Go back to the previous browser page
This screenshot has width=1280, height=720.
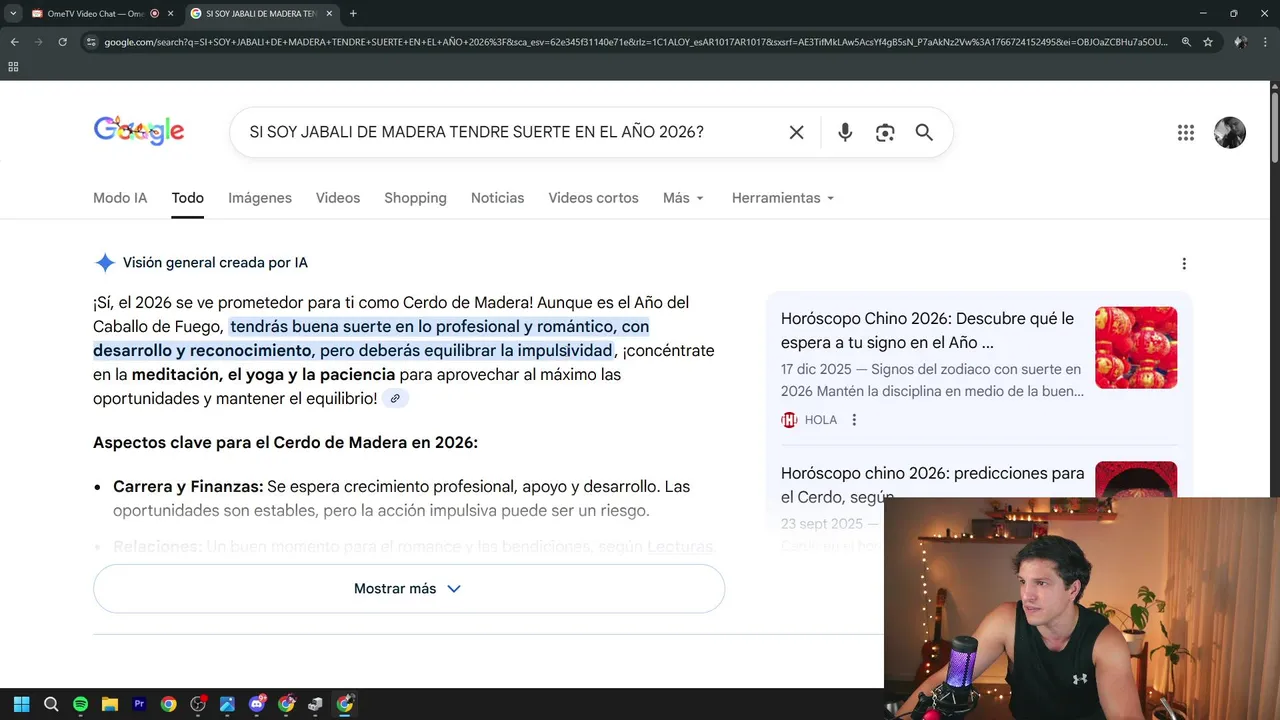(x=15, y=42)
